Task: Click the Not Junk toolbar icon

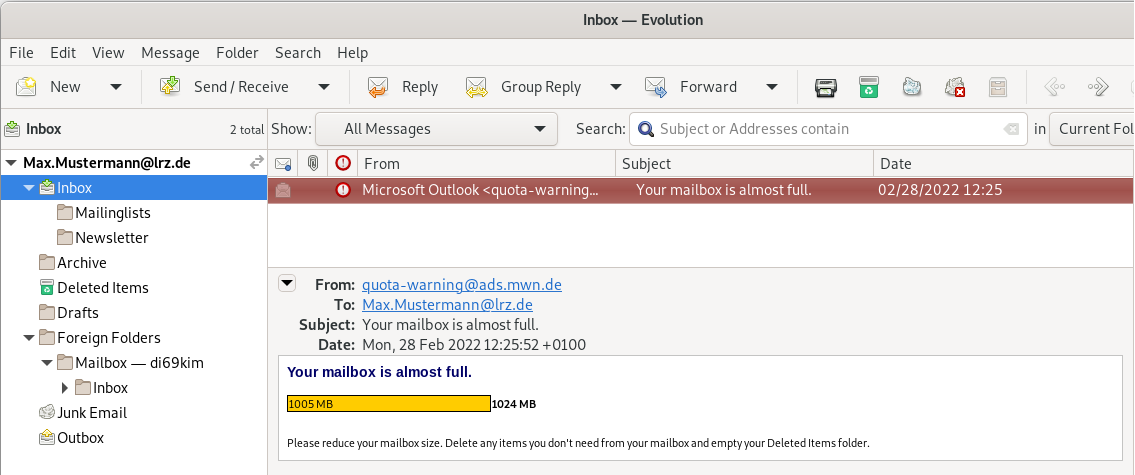Action: pos(955,87)
